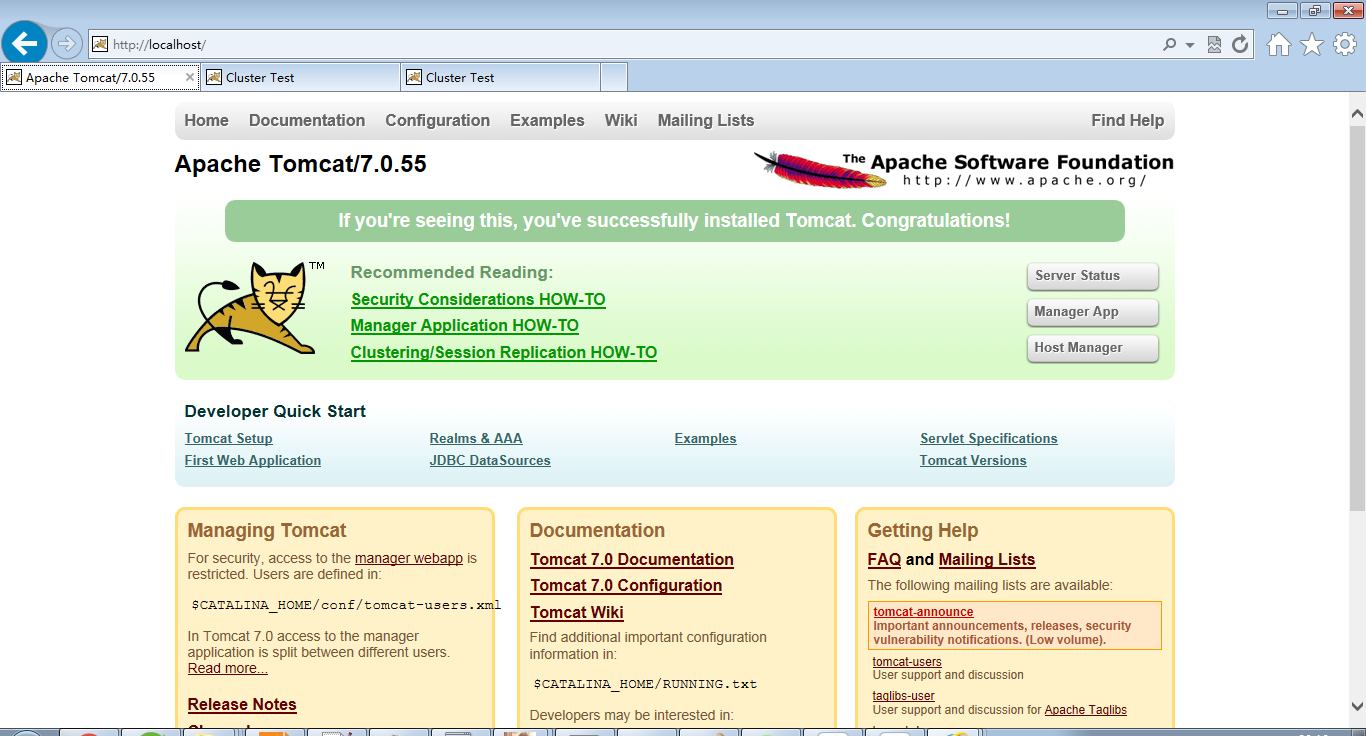
Task: Click the Read more... link
Action: coord(228,668)
